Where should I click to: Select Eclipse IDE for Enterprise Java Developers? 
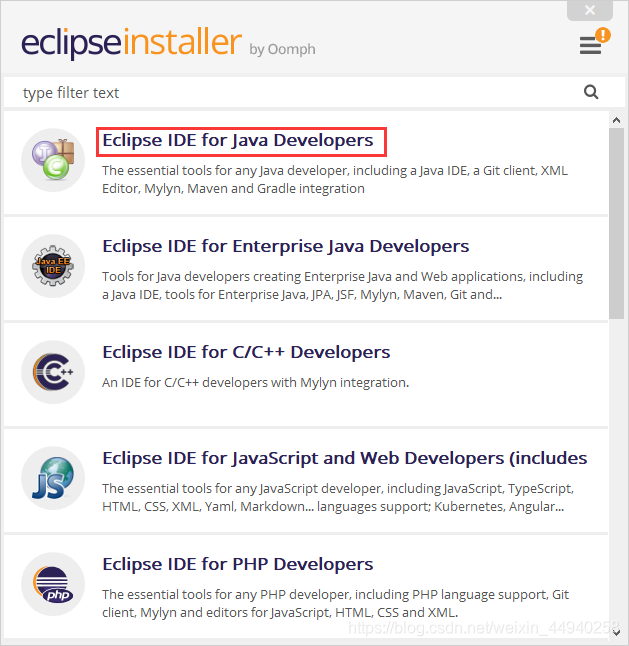[285, 246]
